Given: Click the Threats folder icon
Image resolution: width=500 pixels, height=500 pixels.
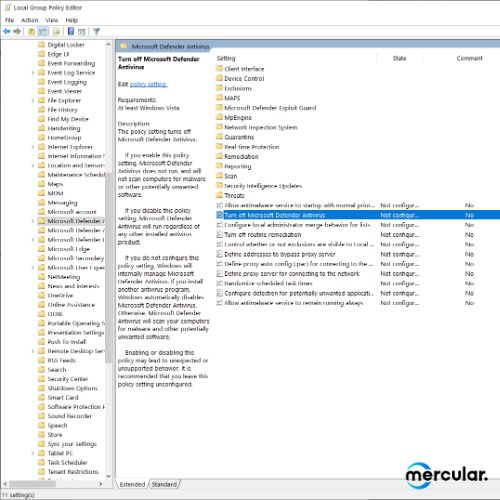Looking at the screenshot, I should pos(219,195).
